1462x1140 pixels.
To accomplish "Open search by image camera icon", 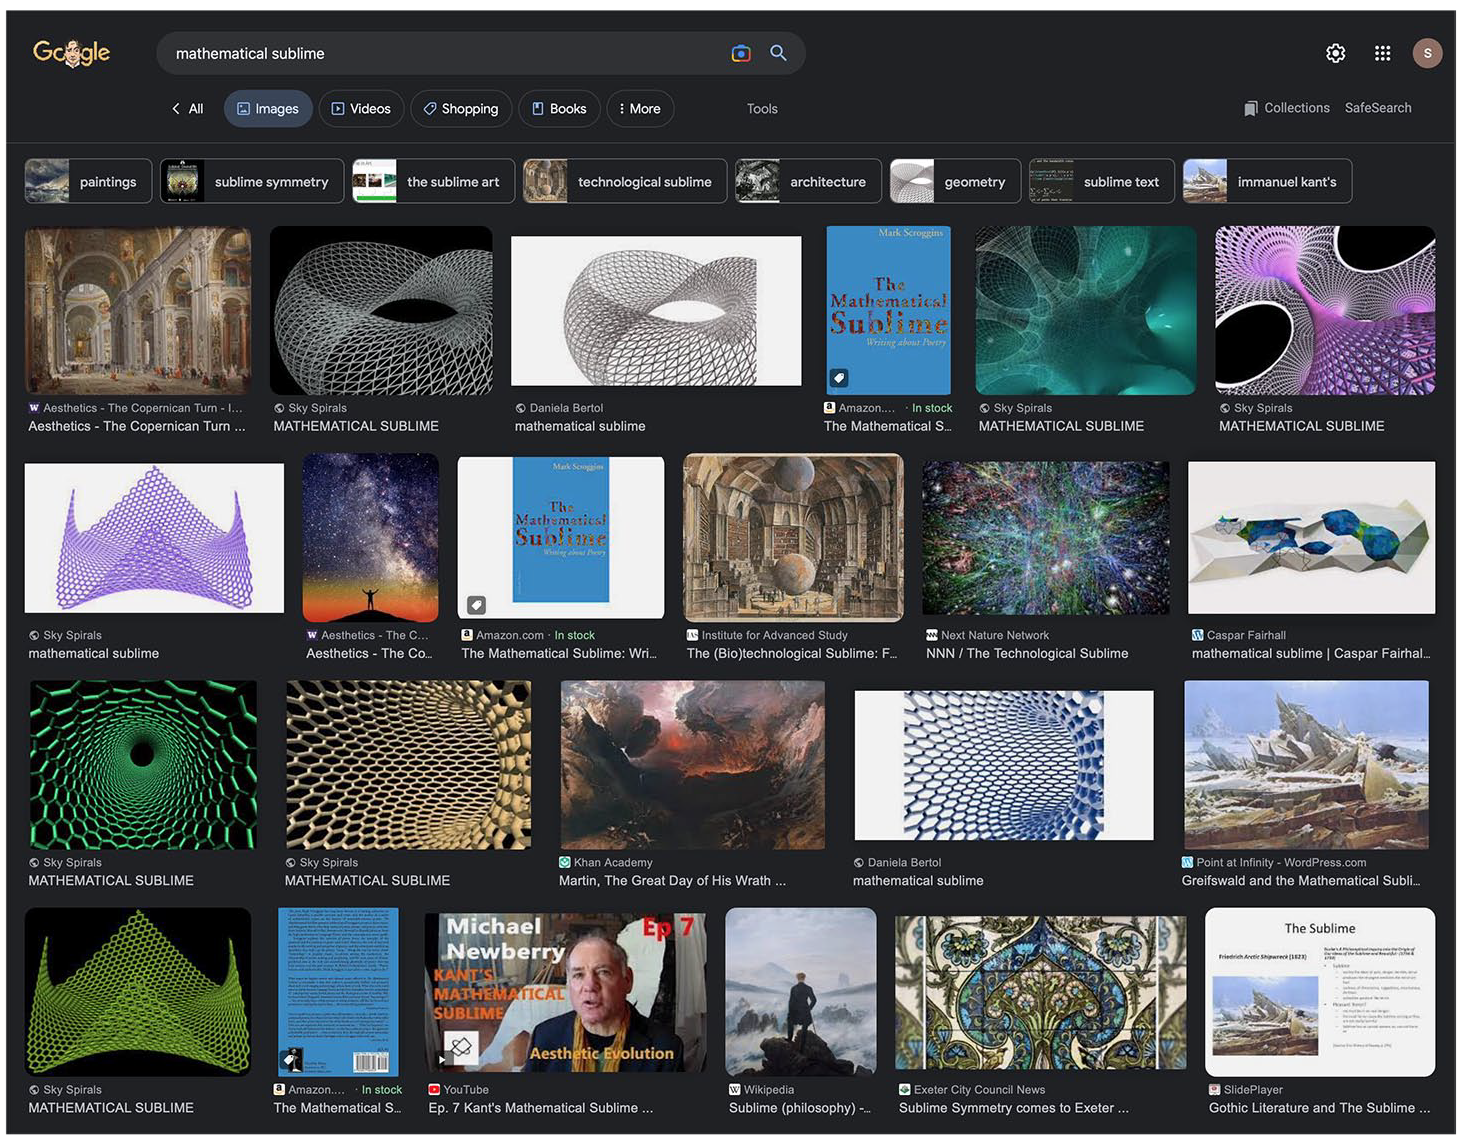I will click(x=741, y=53).
